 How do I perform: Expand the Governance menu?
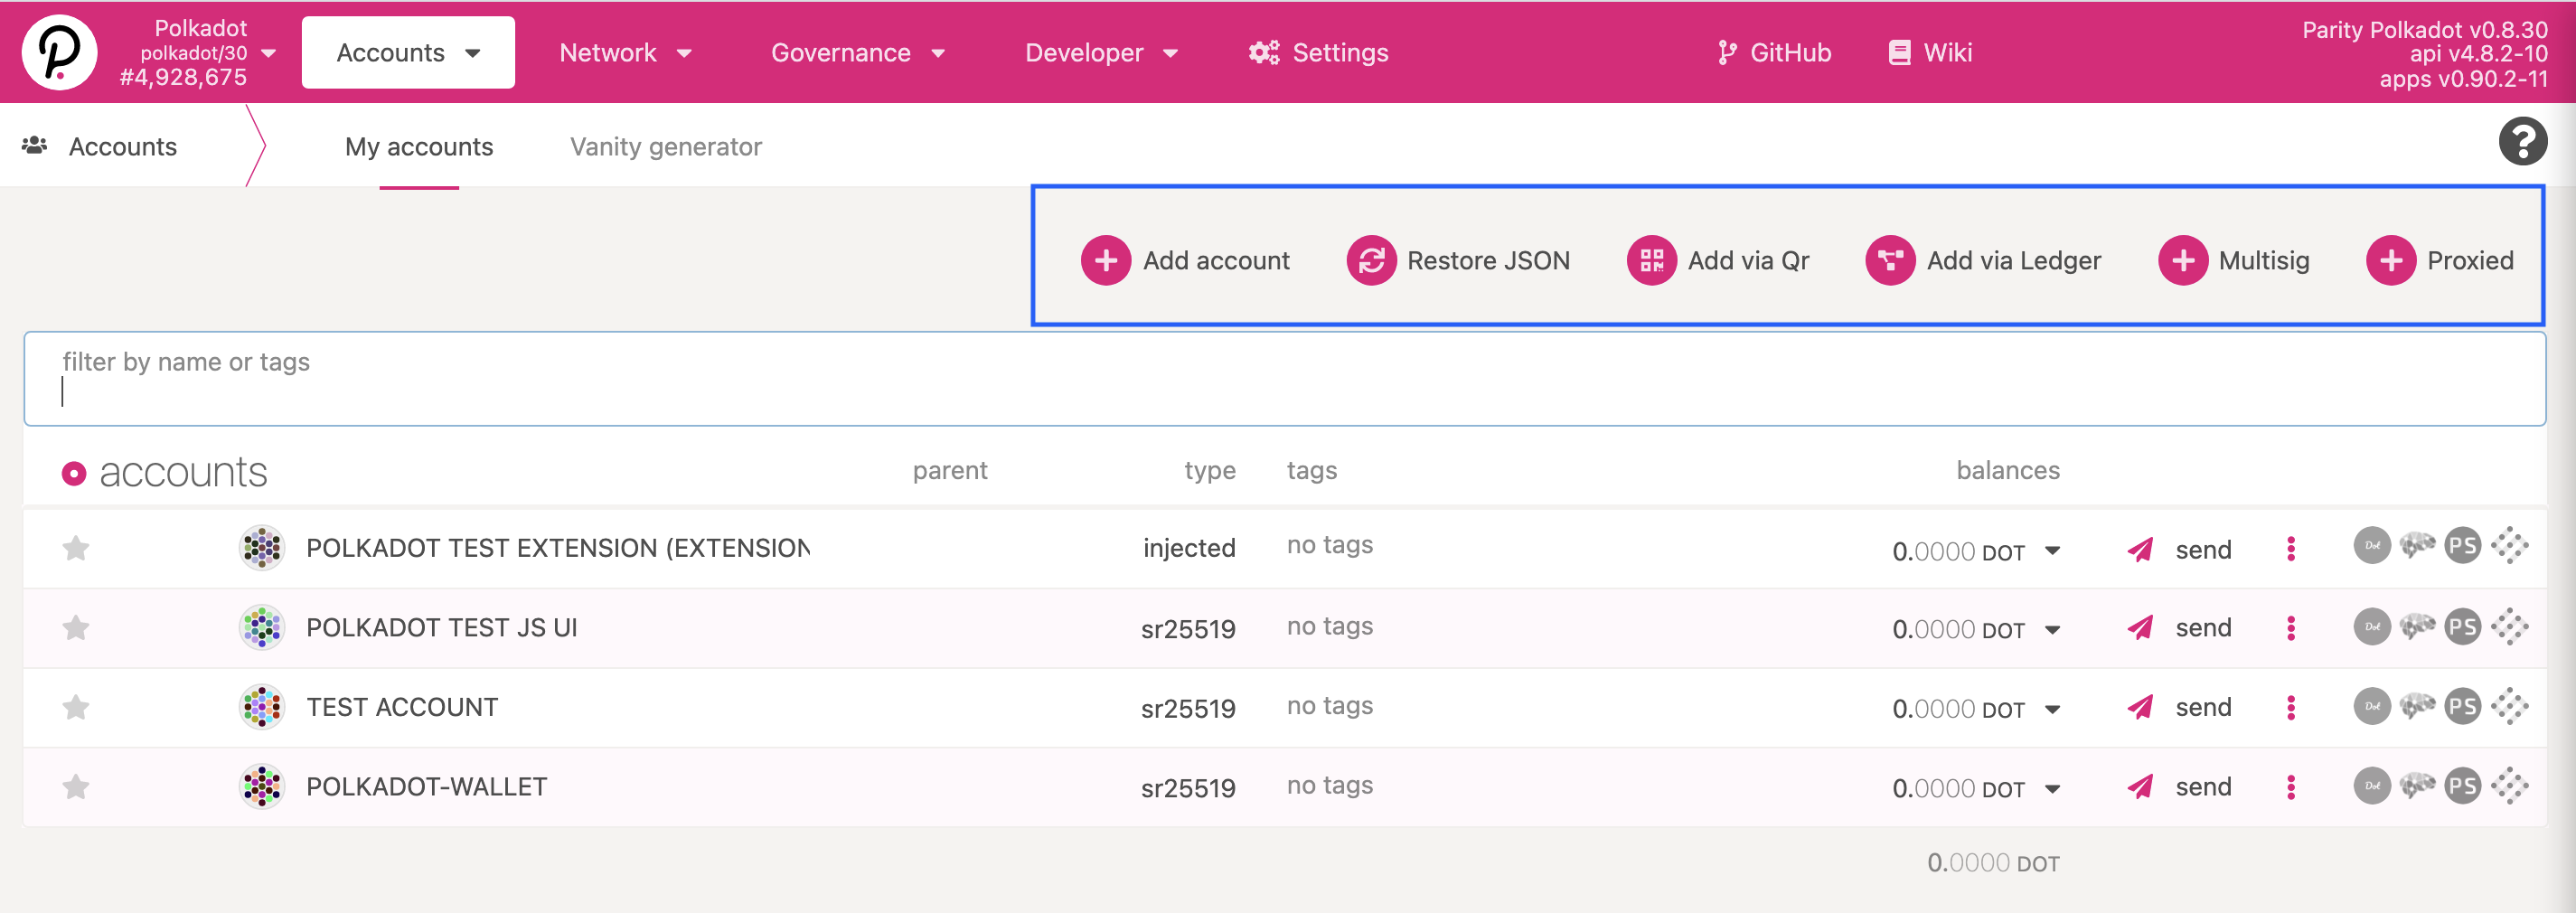[x=858, y=52]
